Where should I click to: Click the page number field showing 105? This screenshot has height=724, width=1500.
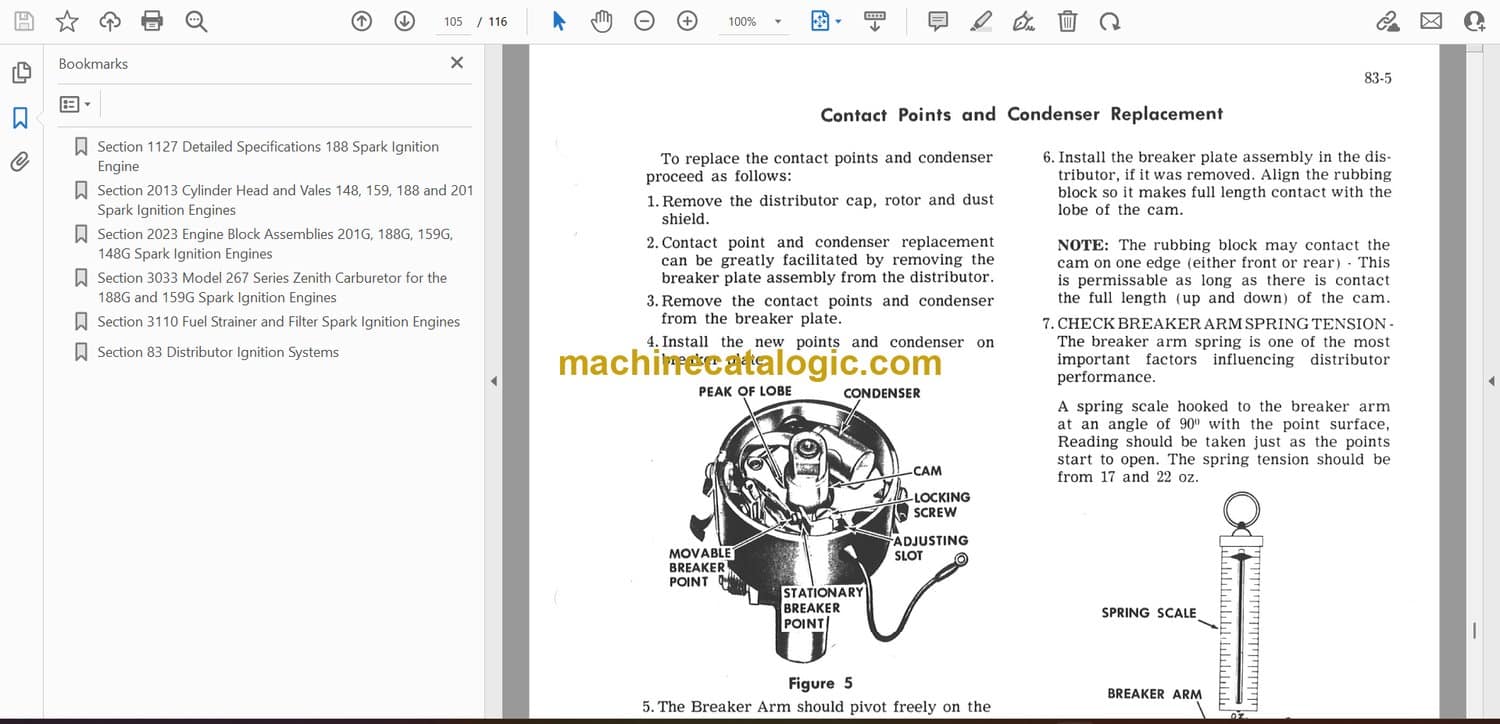(x=453, y=21)
